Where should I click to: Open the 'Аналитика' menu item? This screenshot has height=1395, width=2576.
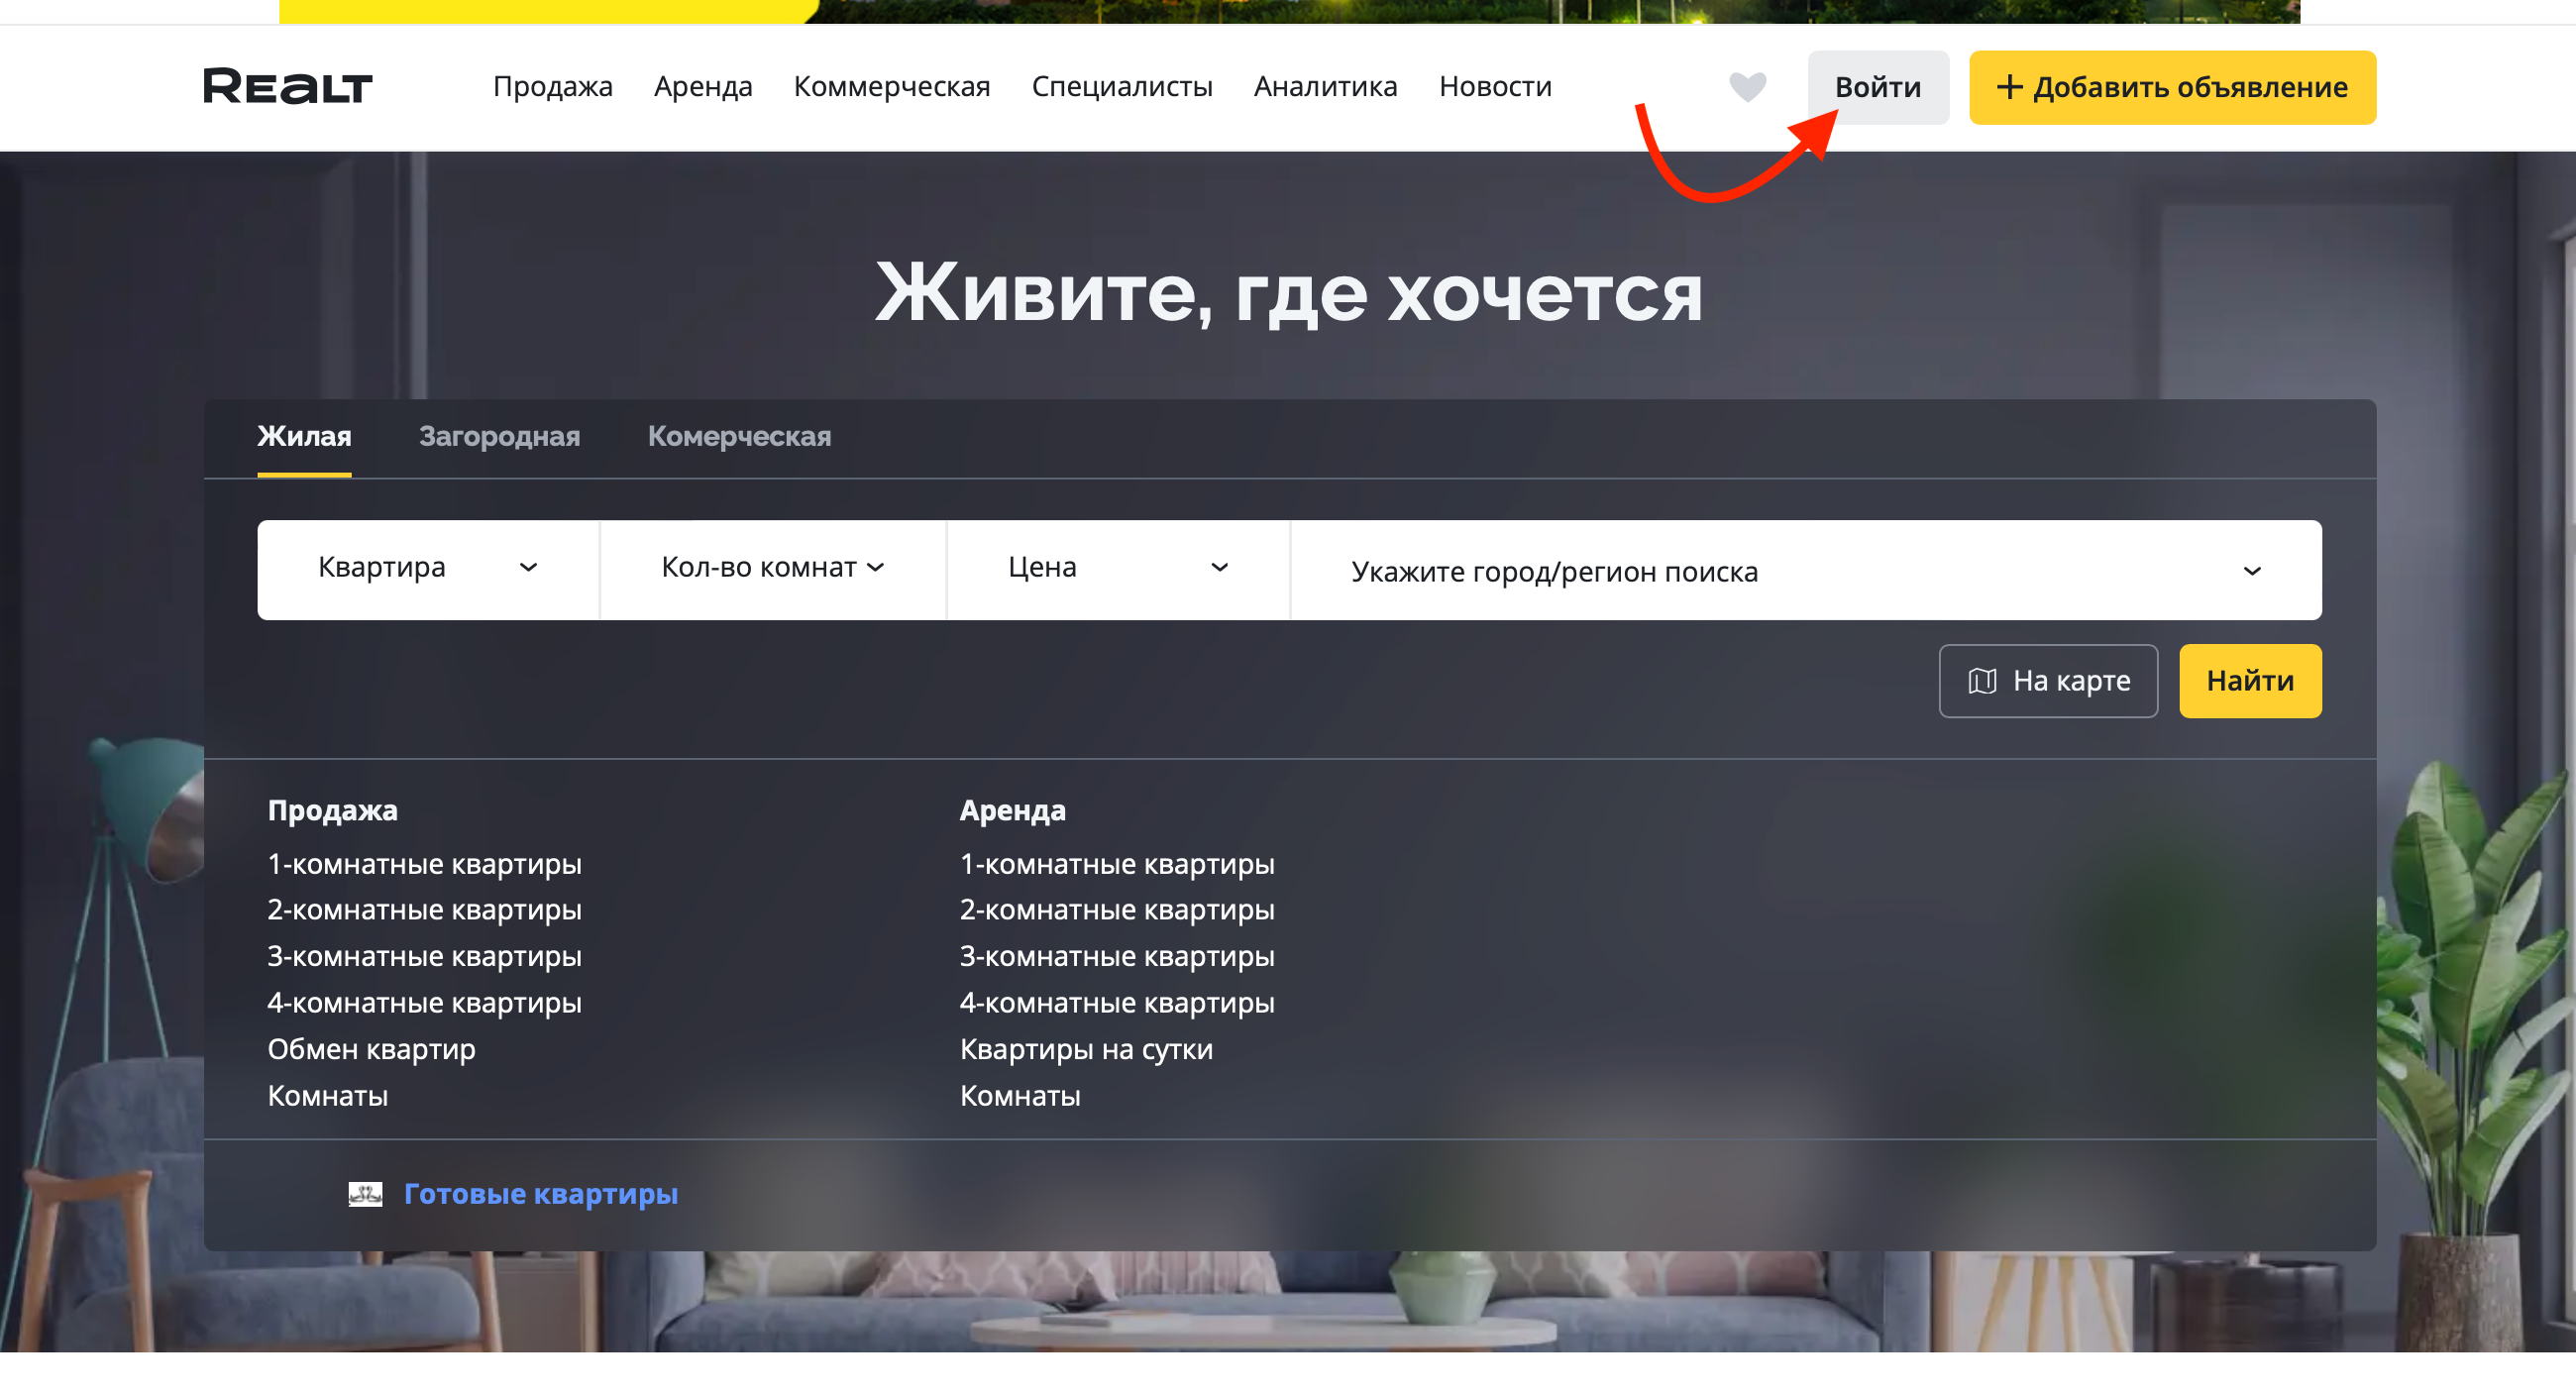click(x=1326, y=87)
